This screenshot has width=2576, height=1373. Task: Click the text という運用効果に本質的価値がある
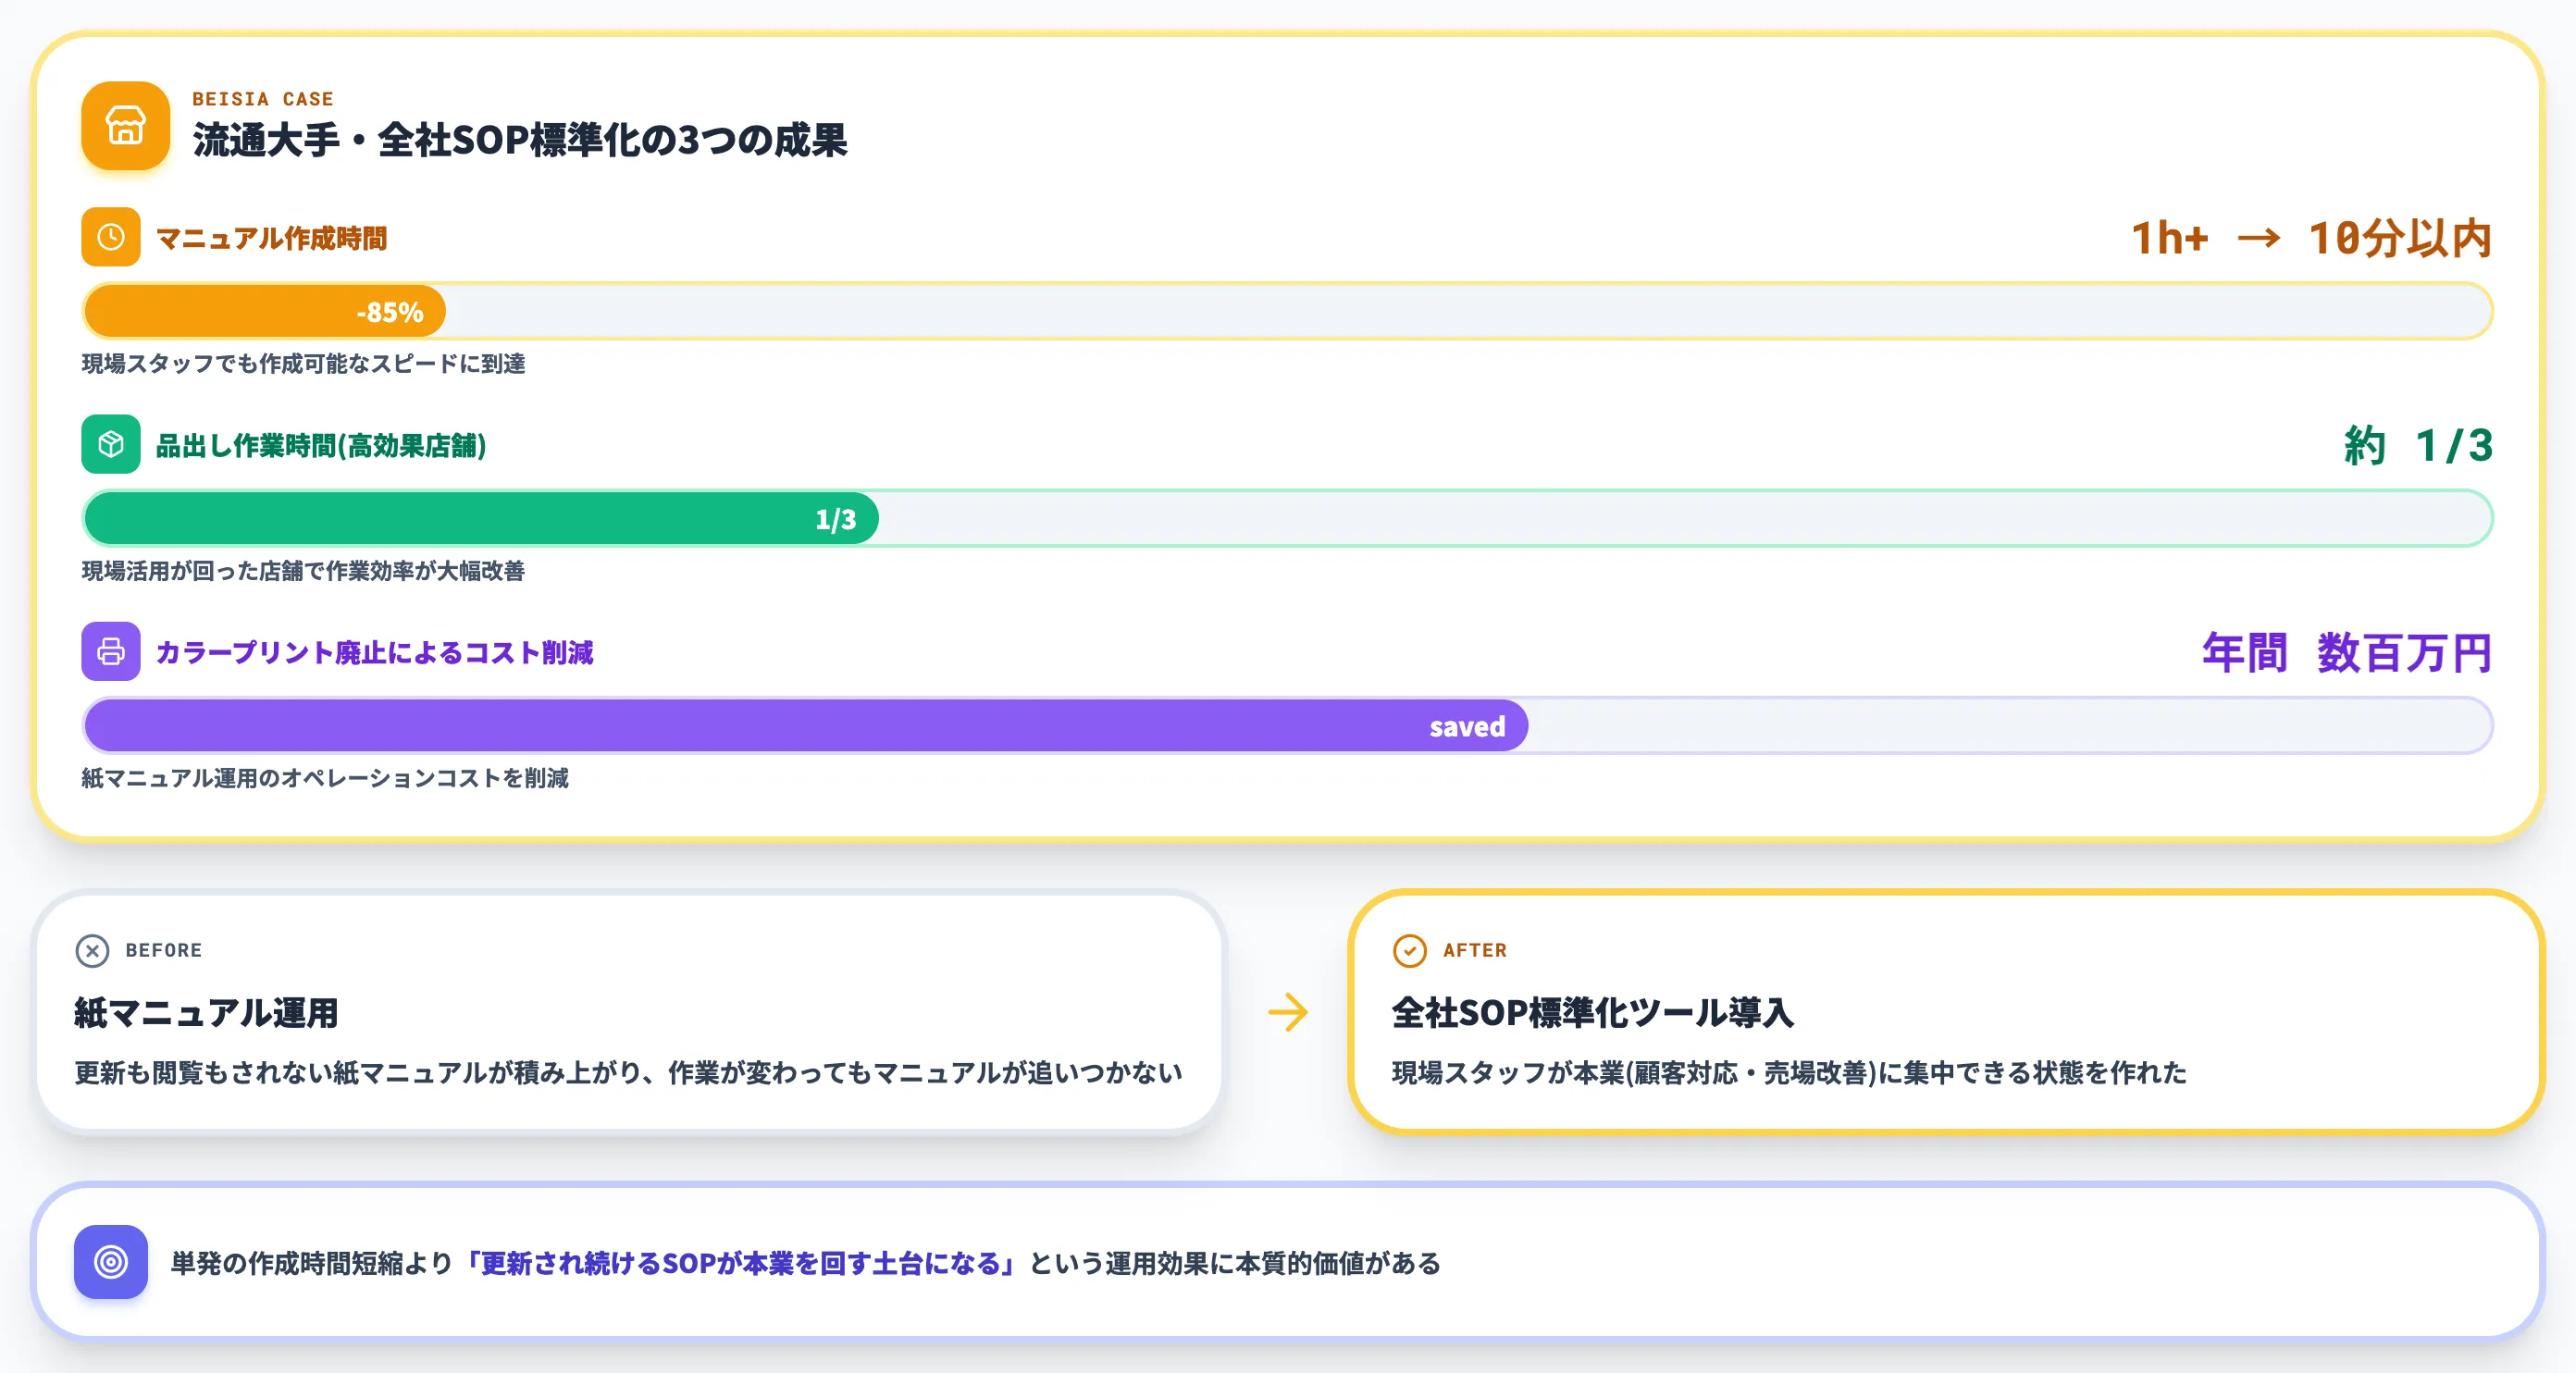pyautogui.click(x=1235, y=1263)
